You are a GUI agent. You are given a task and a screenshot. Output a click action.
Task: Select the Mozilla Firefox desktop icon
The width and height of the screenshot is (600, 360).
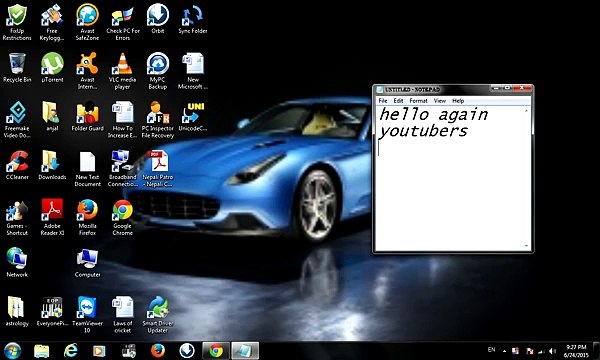pos(87,217)
